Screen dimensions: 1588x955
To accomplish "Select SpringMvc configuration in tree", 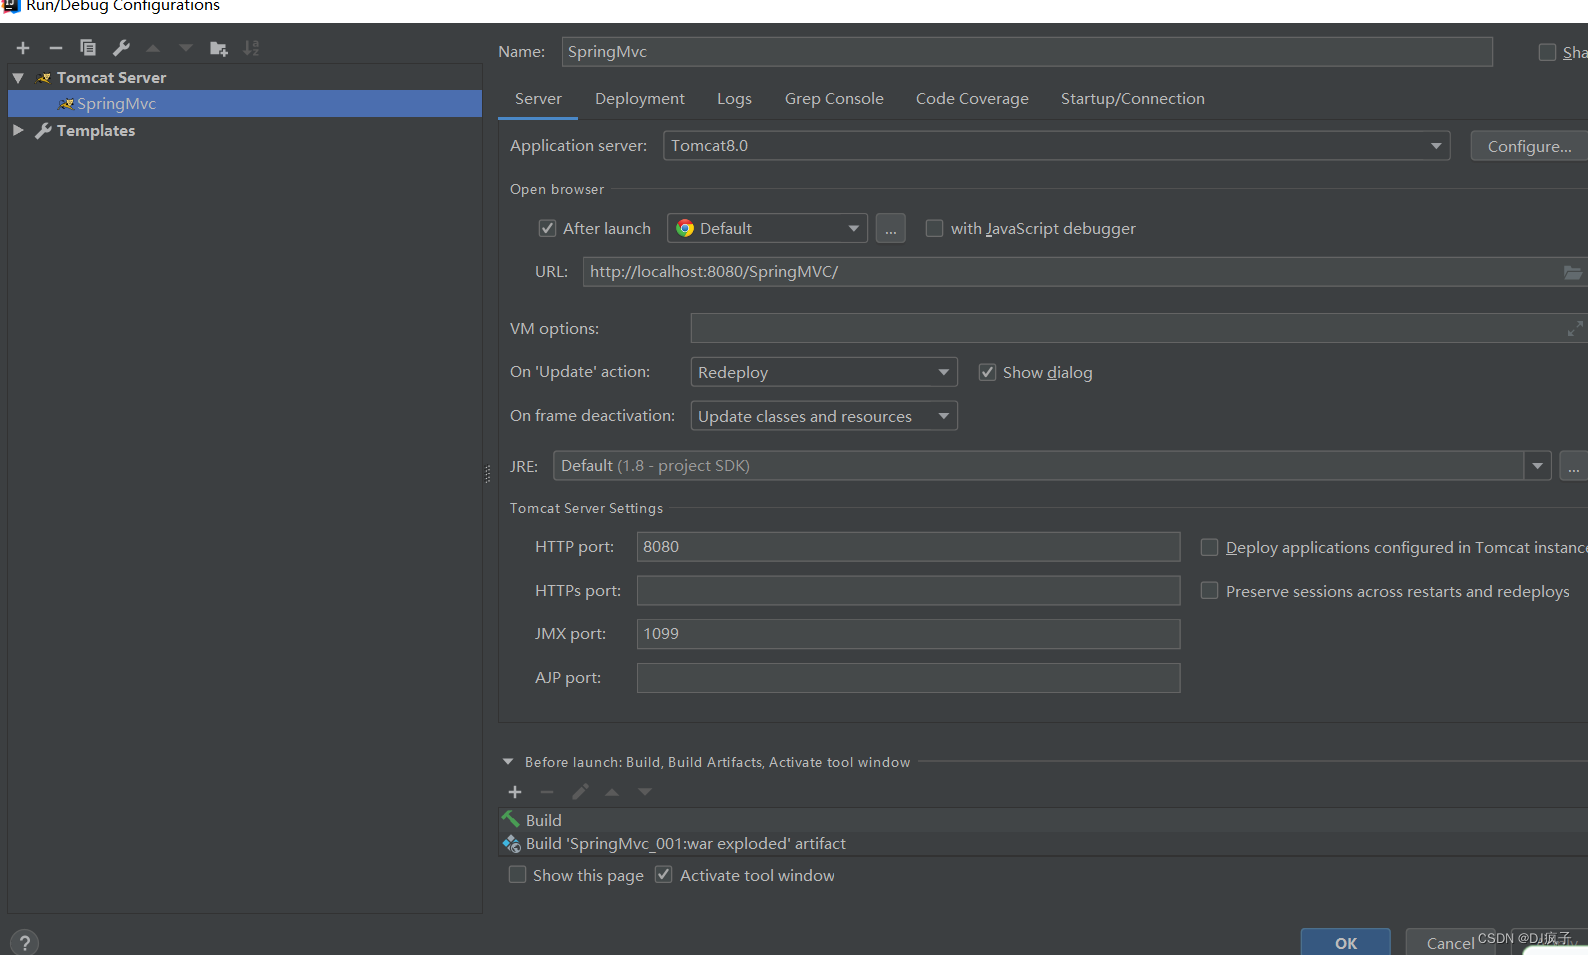I will tap(245, 104).
